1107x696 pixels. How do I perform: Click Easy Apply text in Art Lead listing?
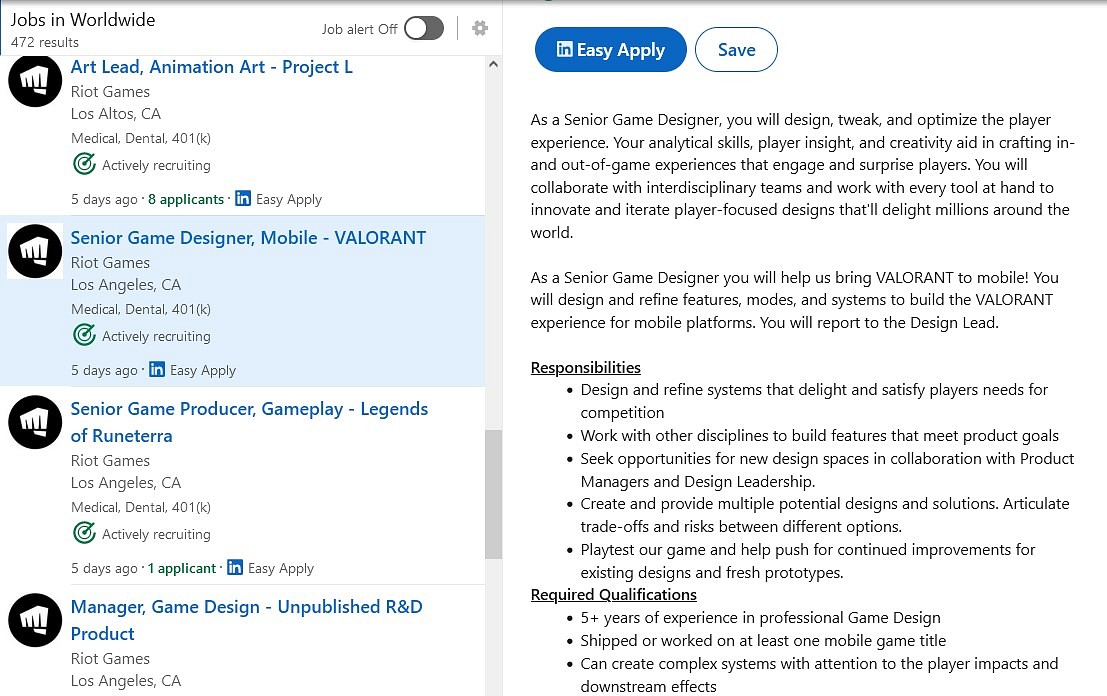pyautogui.click(x=289, y=199)
